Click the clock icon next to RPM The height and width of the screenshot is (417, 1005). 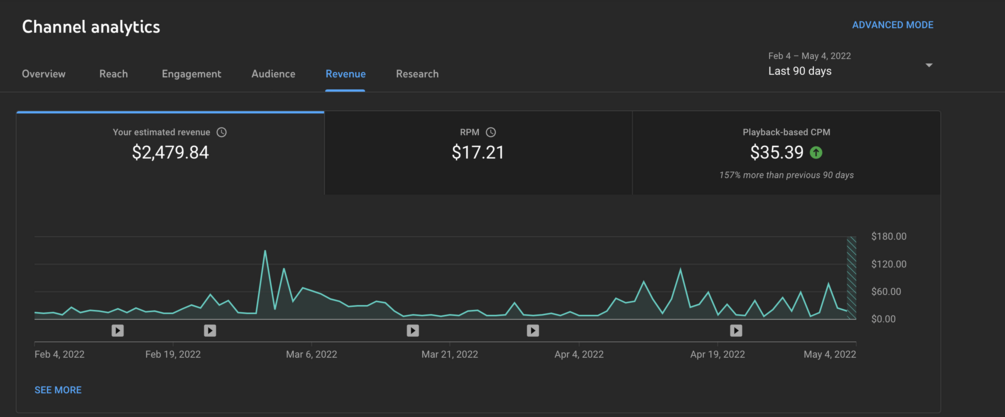click(491, 132)
